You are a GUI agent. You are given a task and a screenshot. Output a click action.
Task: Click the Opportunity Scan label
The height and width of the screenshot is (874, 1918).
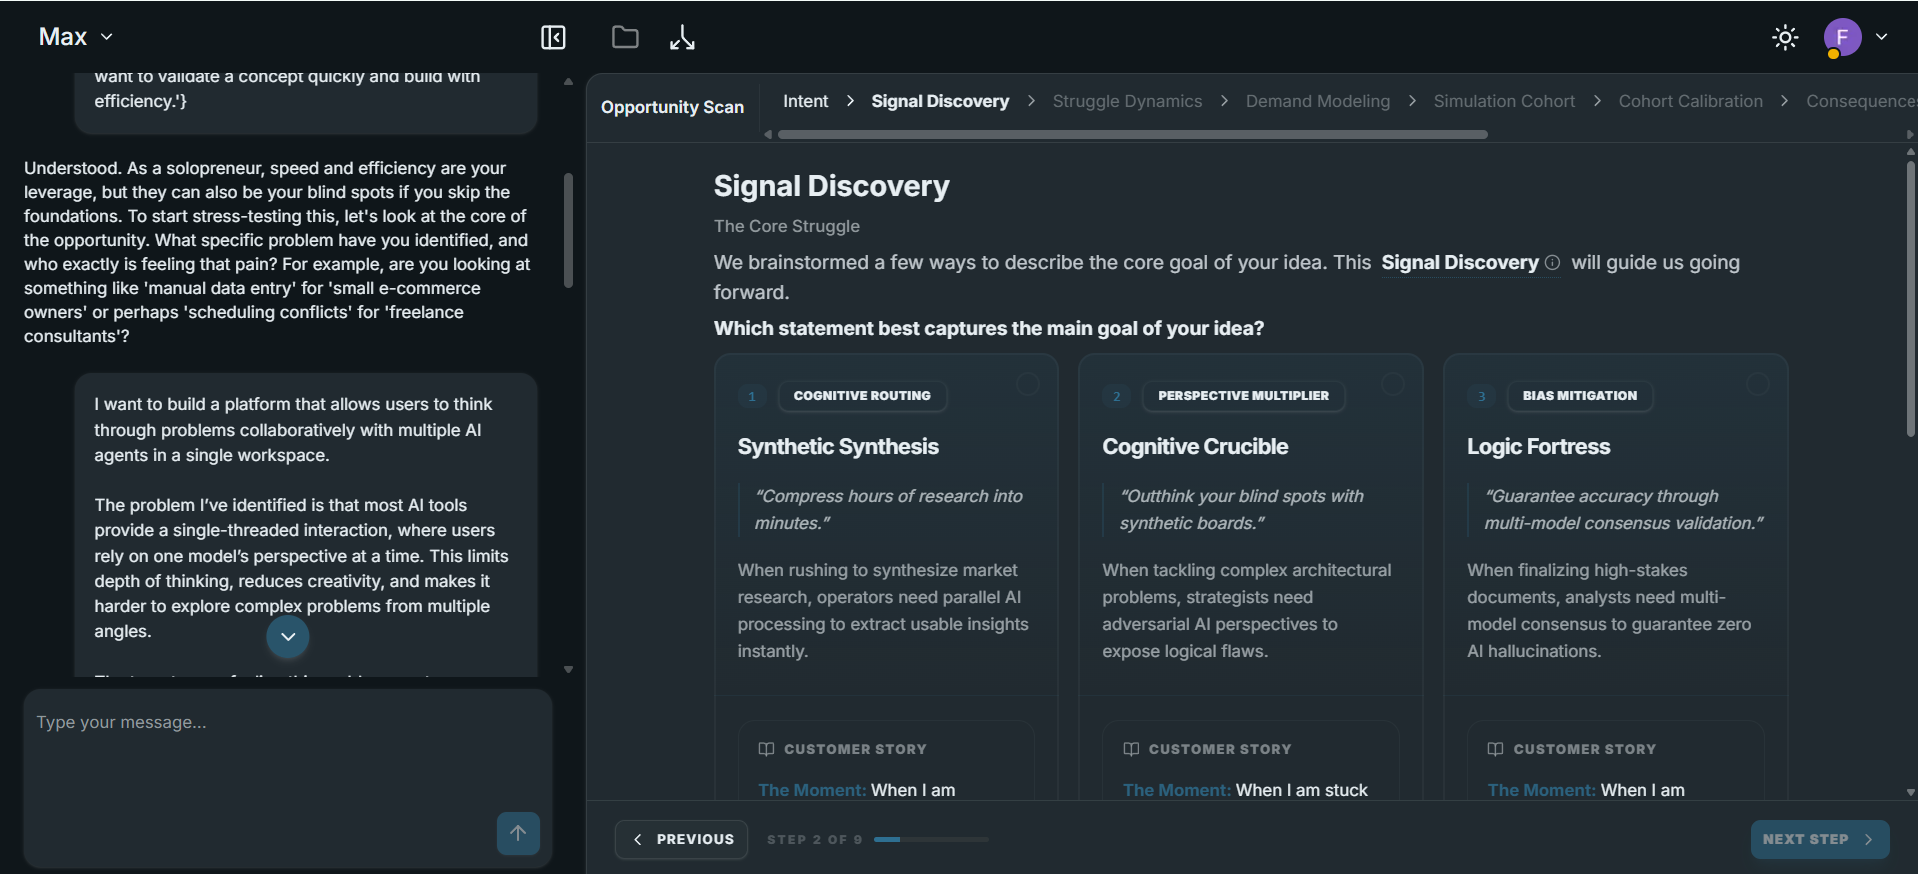tap(672, 107)
